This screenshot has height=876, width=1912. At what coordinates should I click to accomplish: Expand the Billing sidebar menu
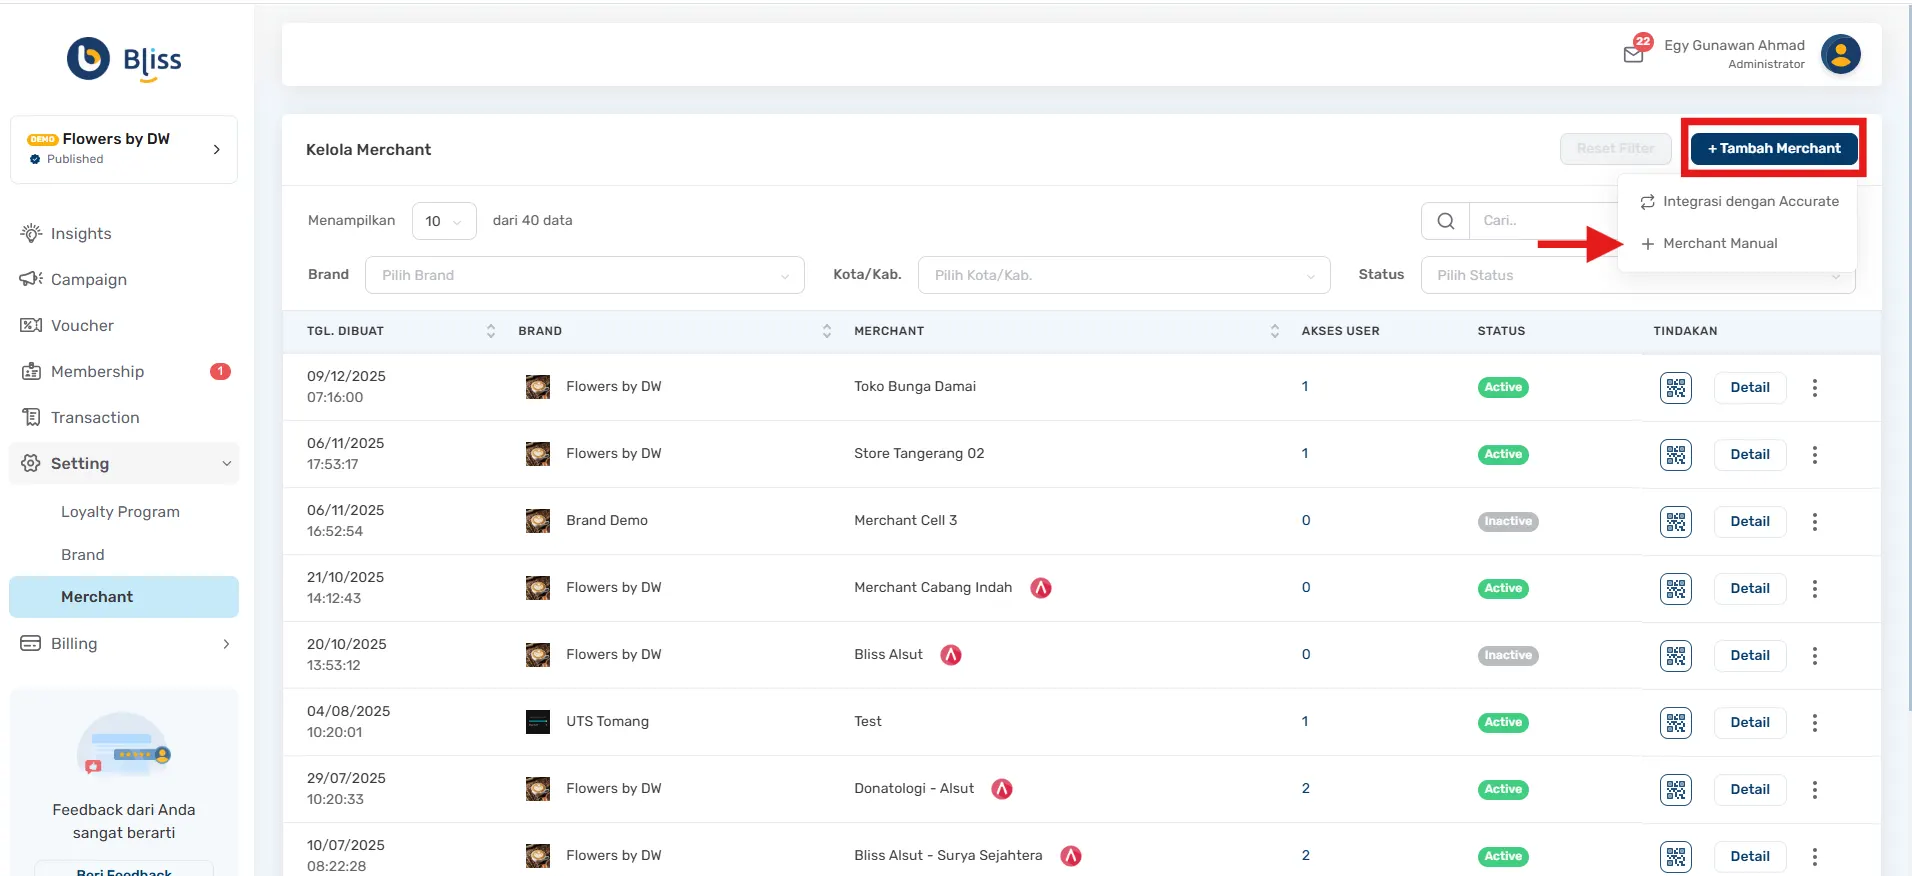(x=124, y=644)
